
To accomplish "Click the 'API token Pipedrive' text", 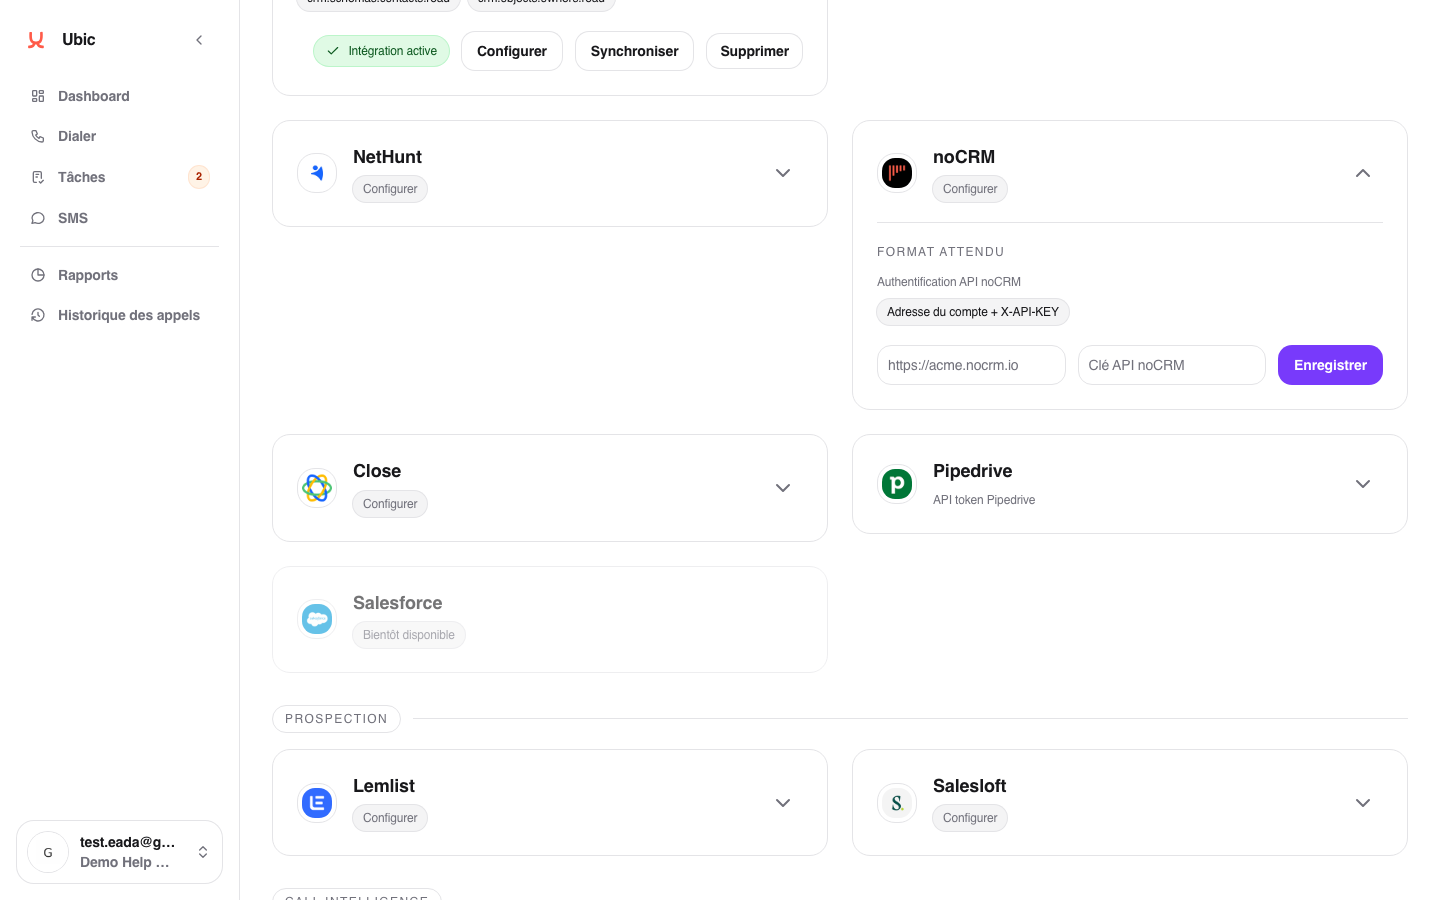I will (x=984, y=500).
